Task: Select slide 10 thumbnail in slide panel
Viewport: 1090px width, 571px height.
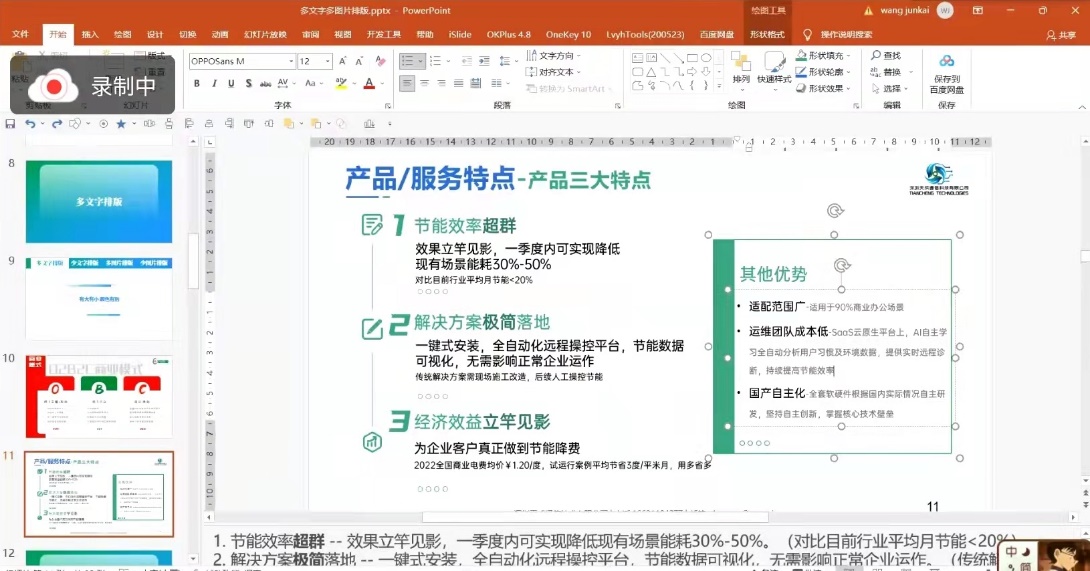Action: click(99, 395)
